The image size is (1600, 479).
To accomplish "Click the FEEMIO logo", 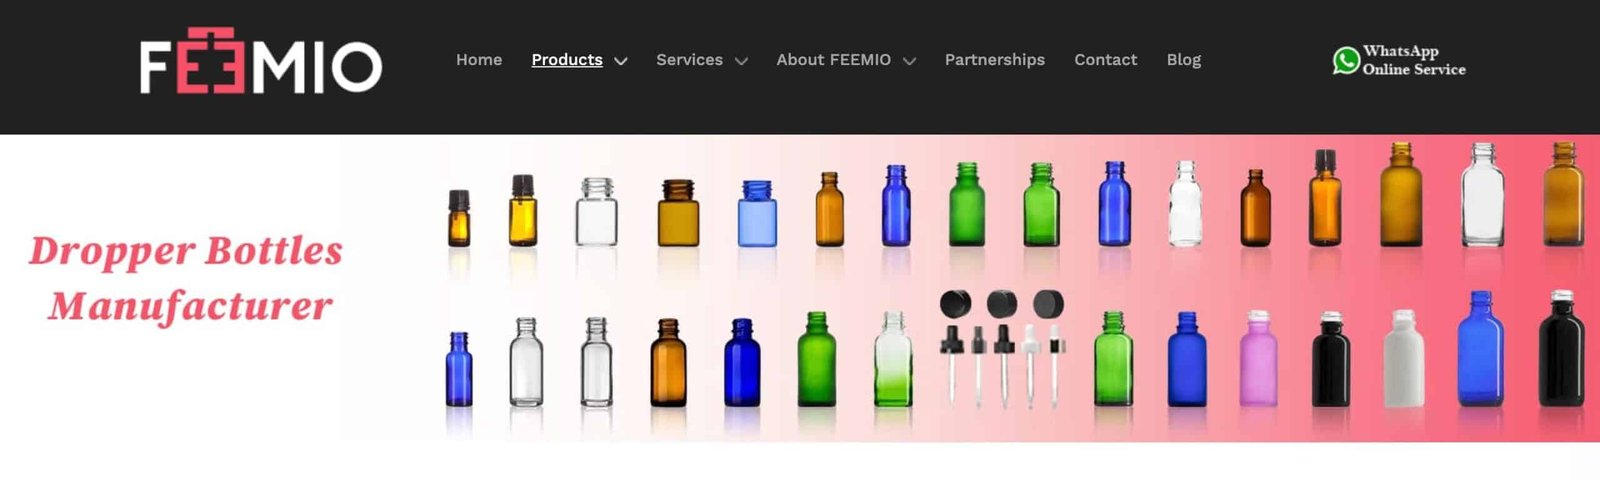I will (x=260, y=62).
